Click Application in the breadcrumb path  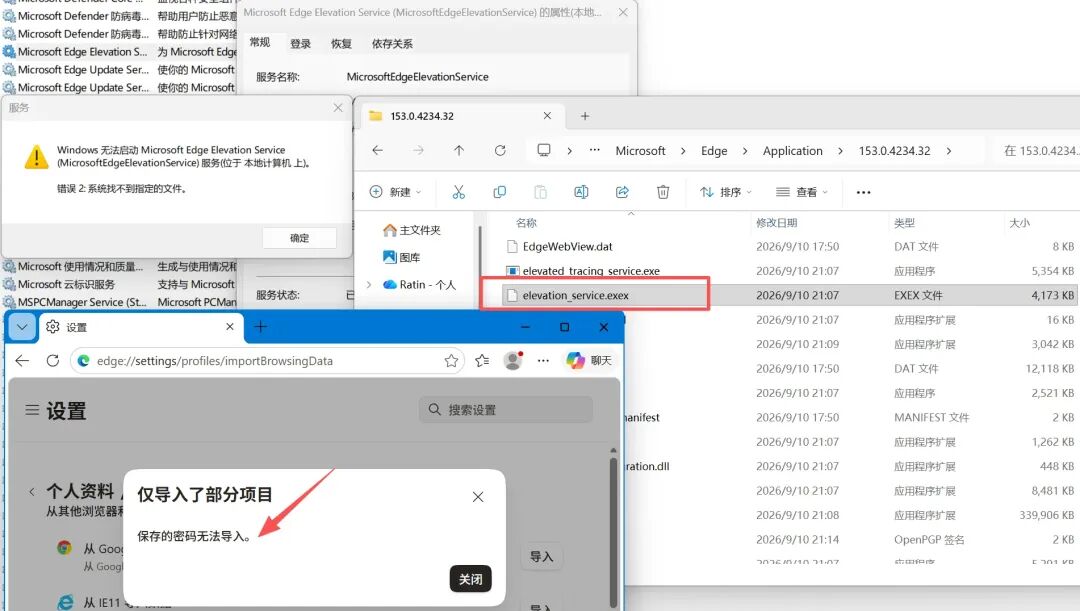click(792, 151)
